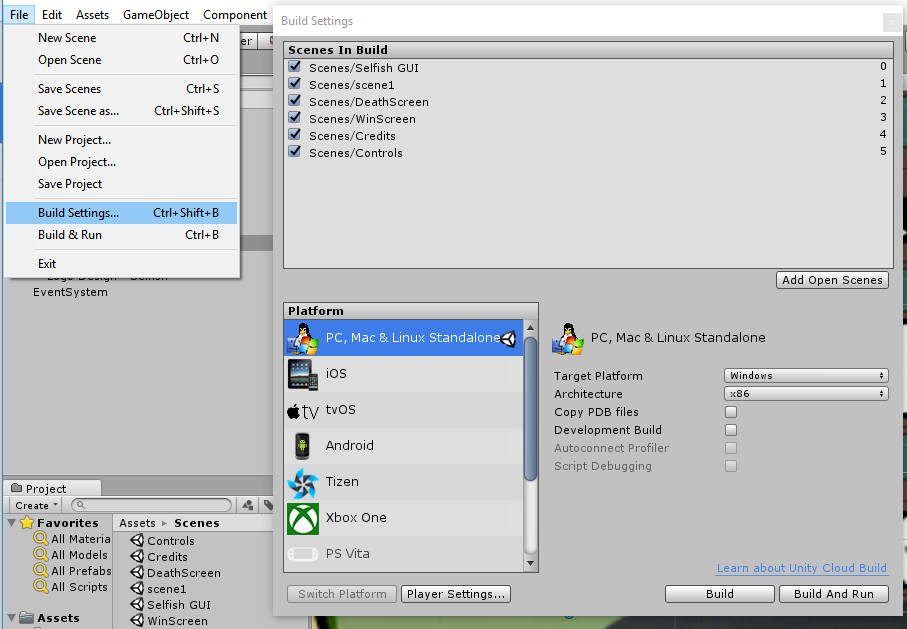Open the Architecture dropdown
Image resolution: width=907 pixels, height=629 pixels.
[x=805, y=393]
